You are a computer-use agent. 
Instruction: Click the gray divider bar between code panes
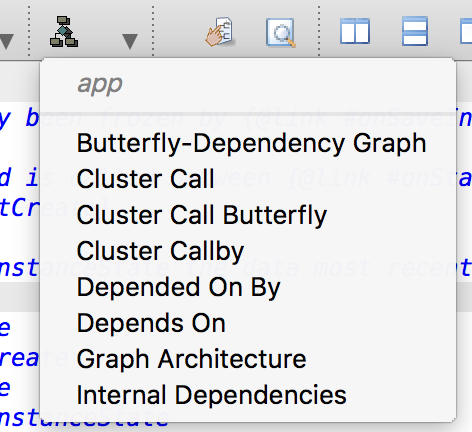20,297
